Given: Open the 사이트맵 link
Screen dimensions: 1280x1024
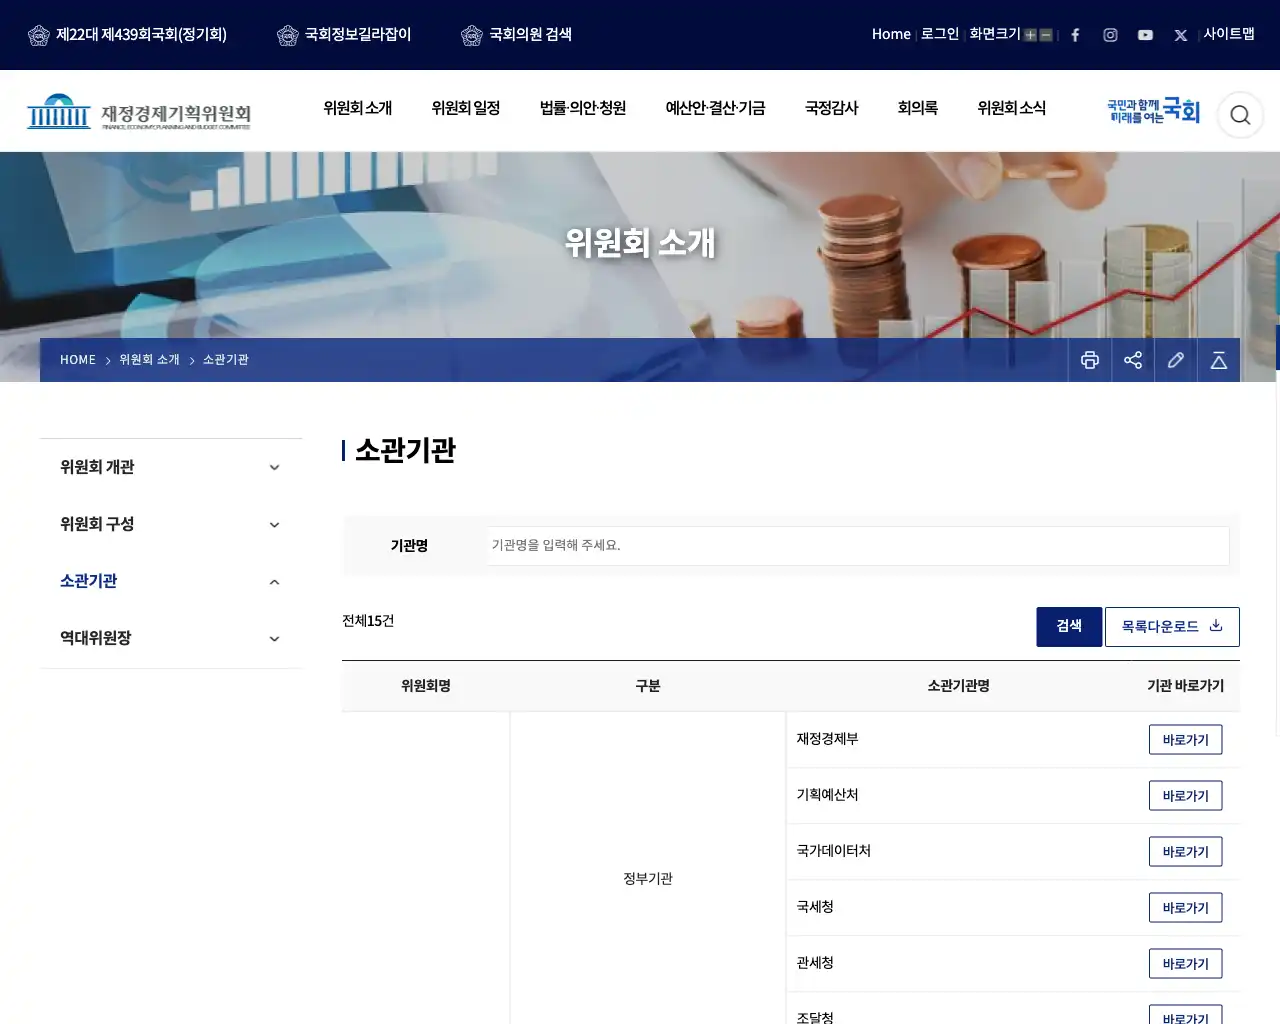Looking at the screenshot, I should pos(1229,34).
